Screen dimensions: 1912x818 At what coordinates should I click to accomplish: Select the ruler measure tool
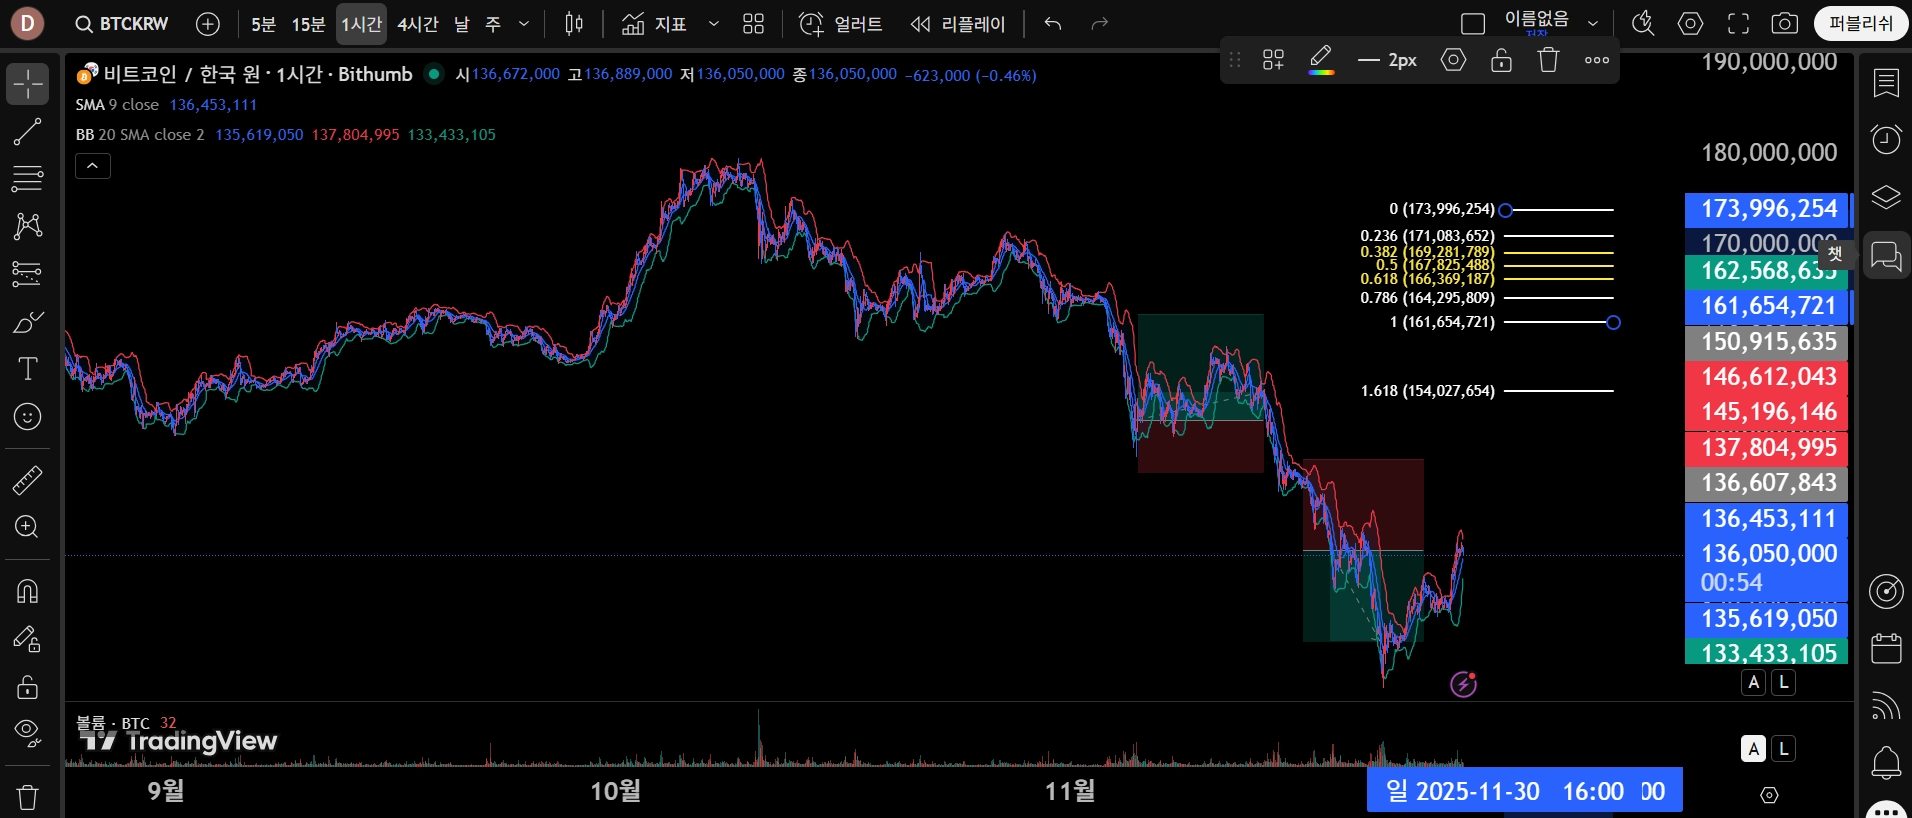coord(28,480)
